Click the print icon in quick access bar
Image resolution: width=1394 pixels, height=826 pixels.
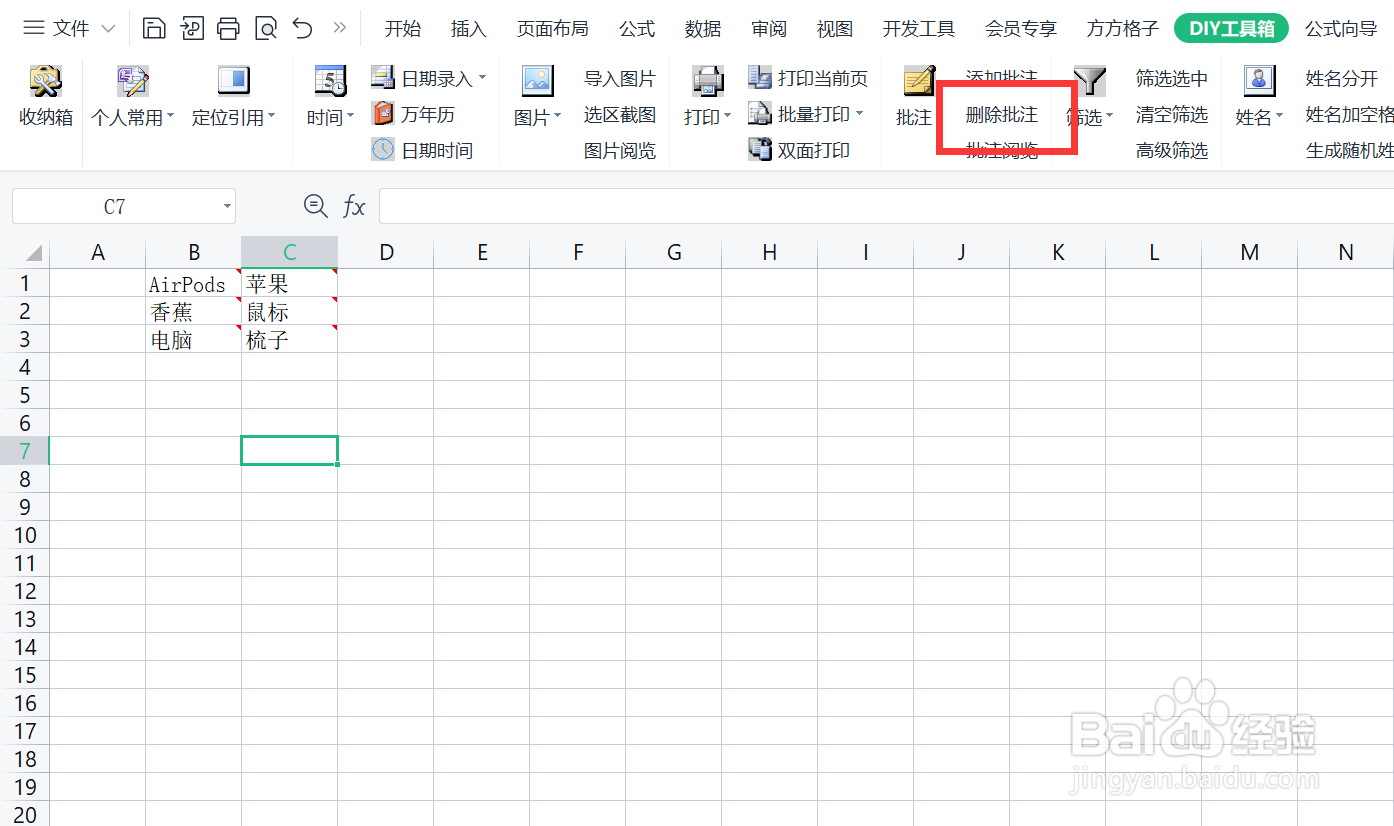point(228,28)
